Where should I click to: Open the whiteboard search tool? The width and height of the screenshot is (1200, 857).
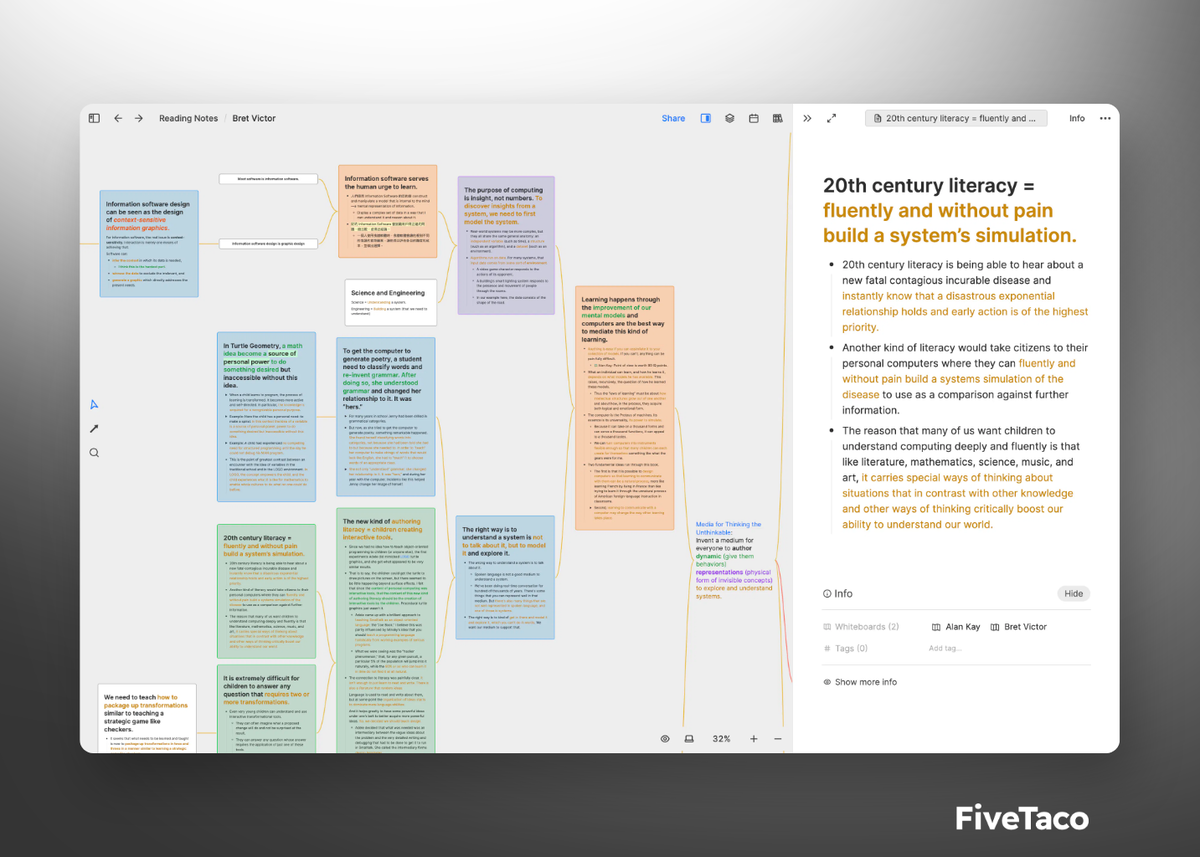(x=94, y=453)
